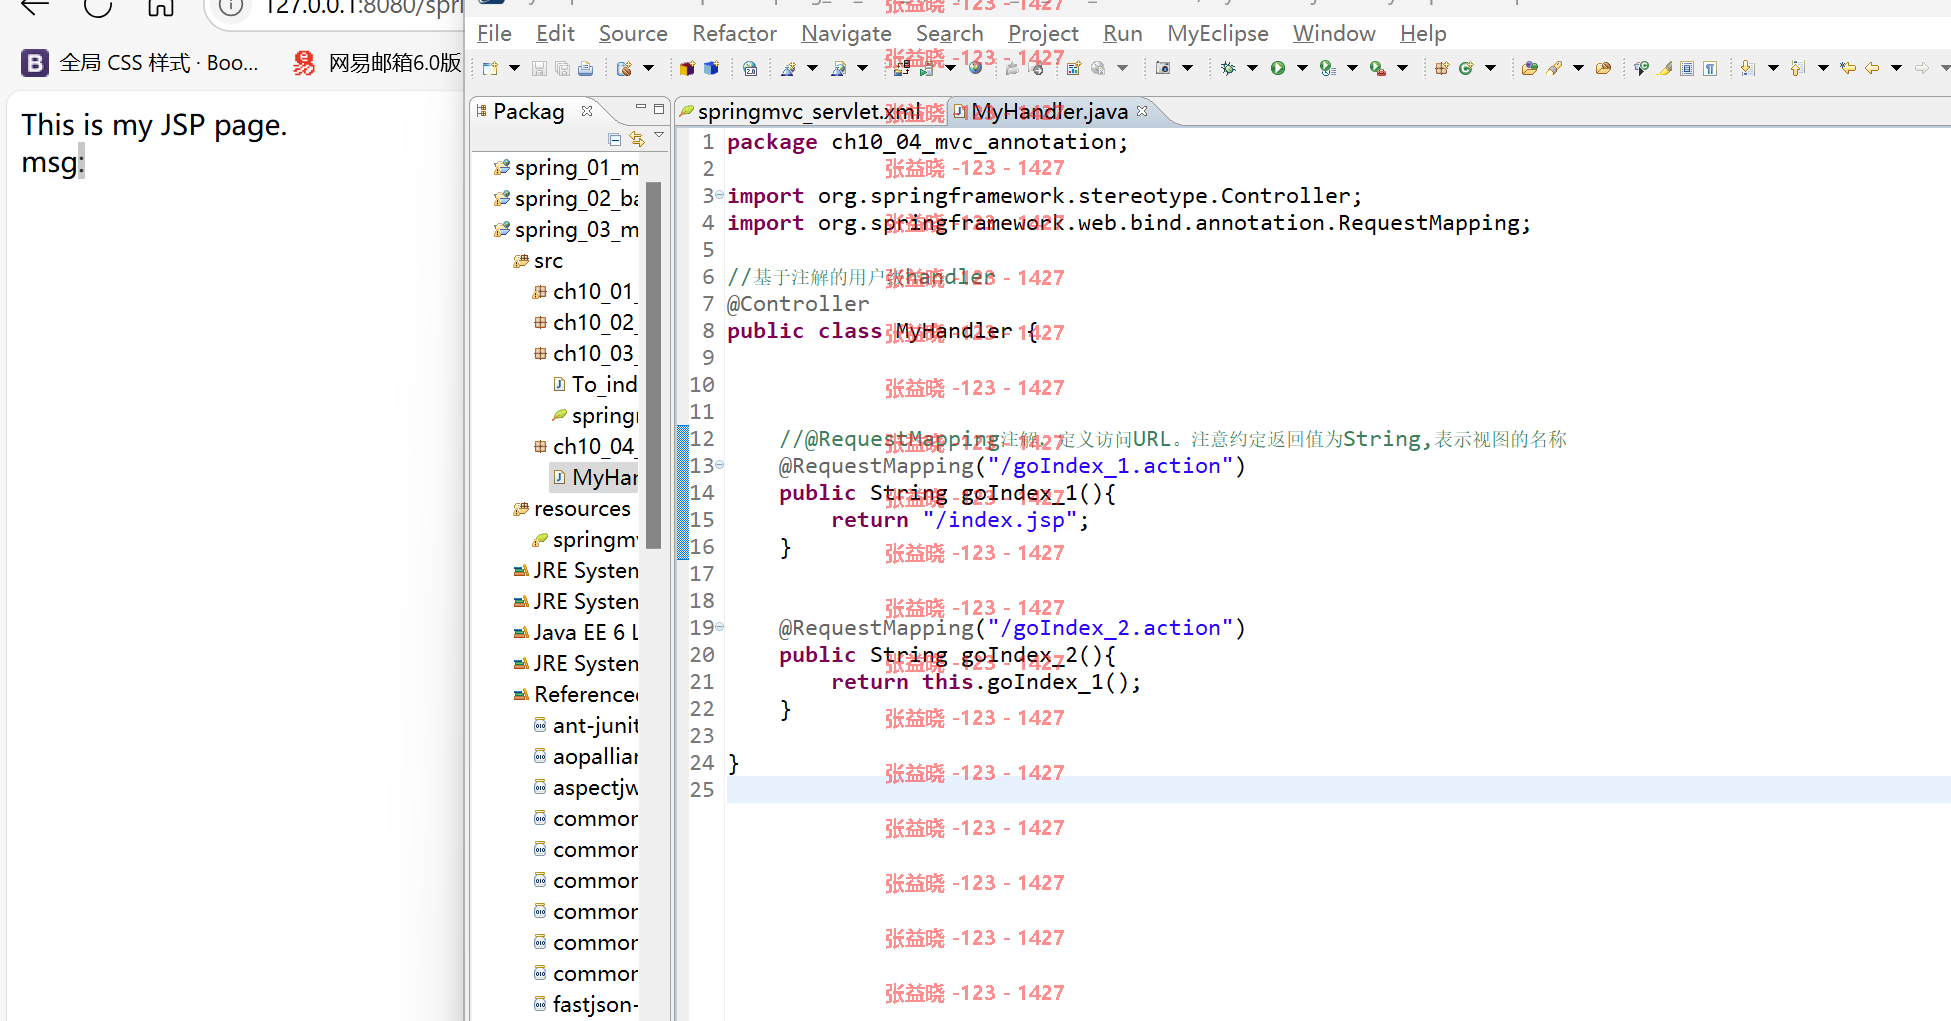Click the Previous Annotation arrow icon
1951x1021 pixels.
click(1797, 68)
